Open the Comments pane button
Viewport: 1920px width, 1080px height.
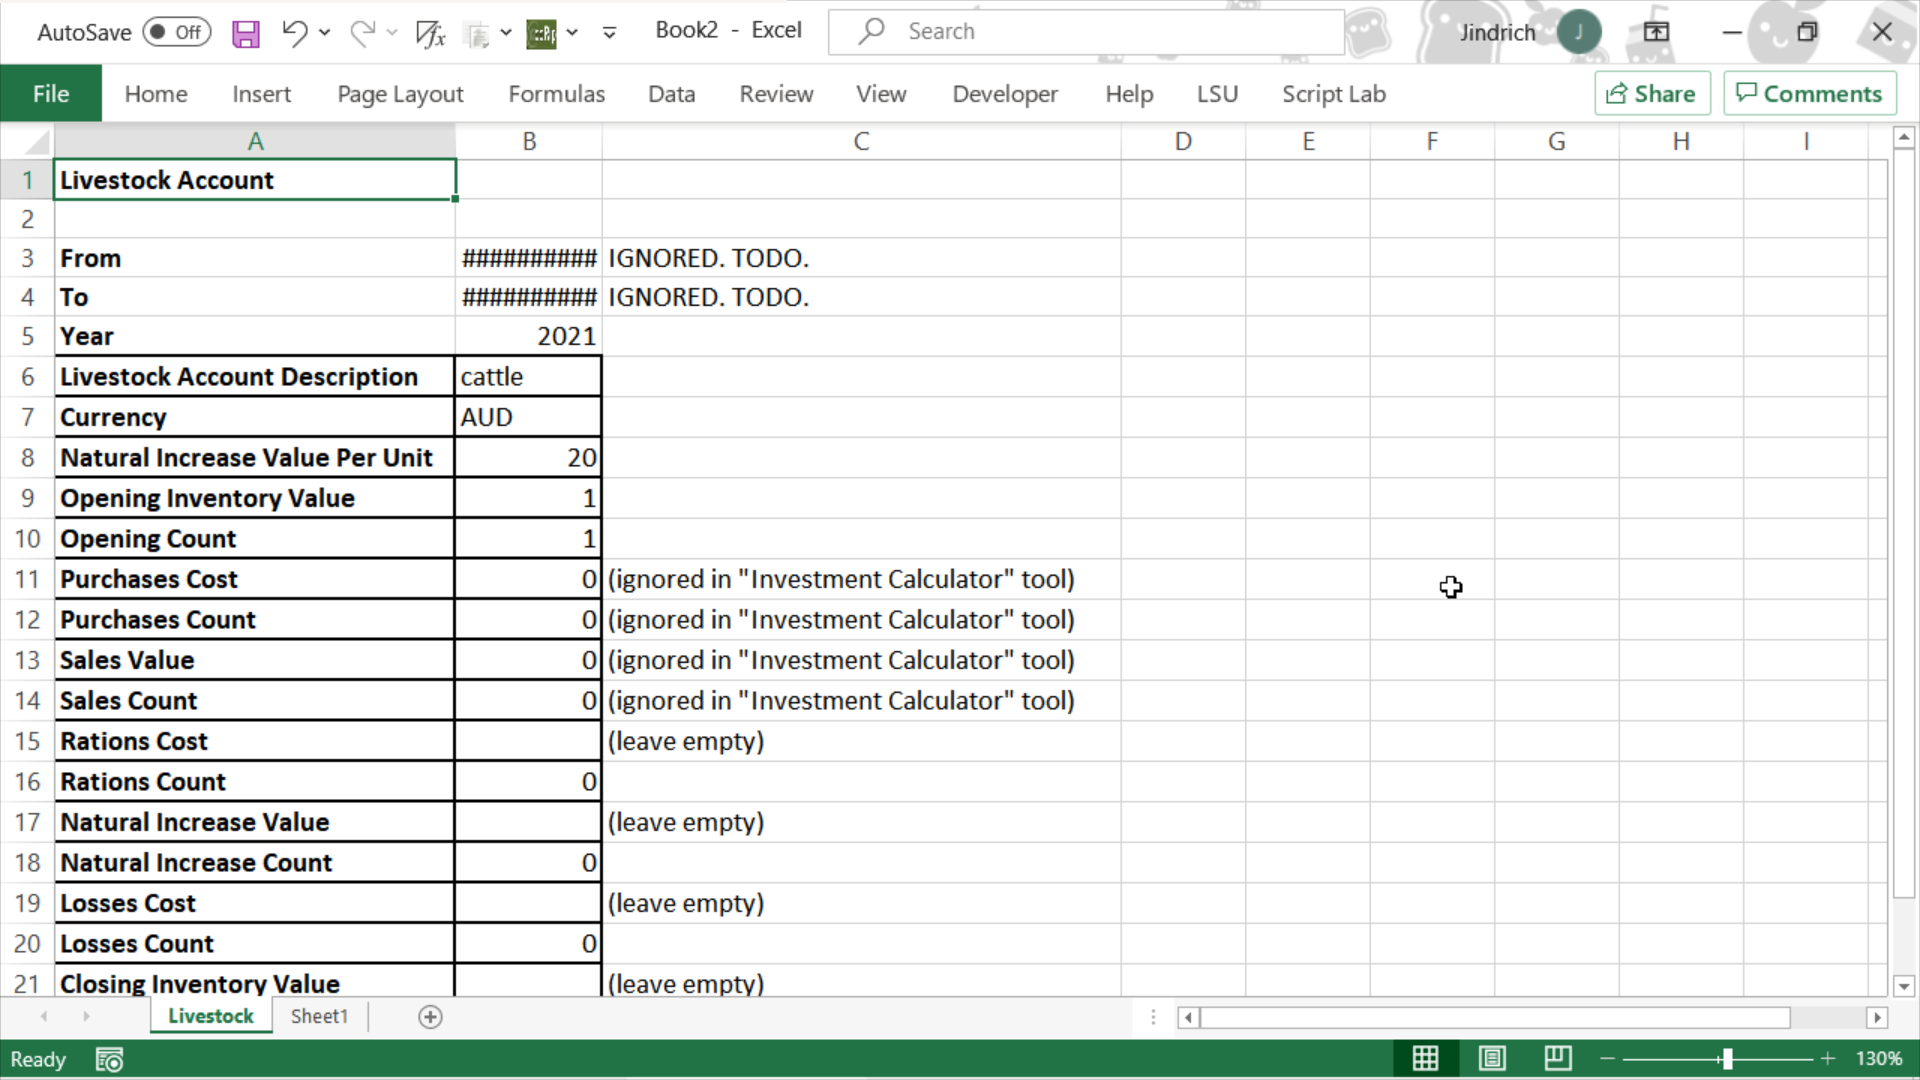coord(1809,94)
